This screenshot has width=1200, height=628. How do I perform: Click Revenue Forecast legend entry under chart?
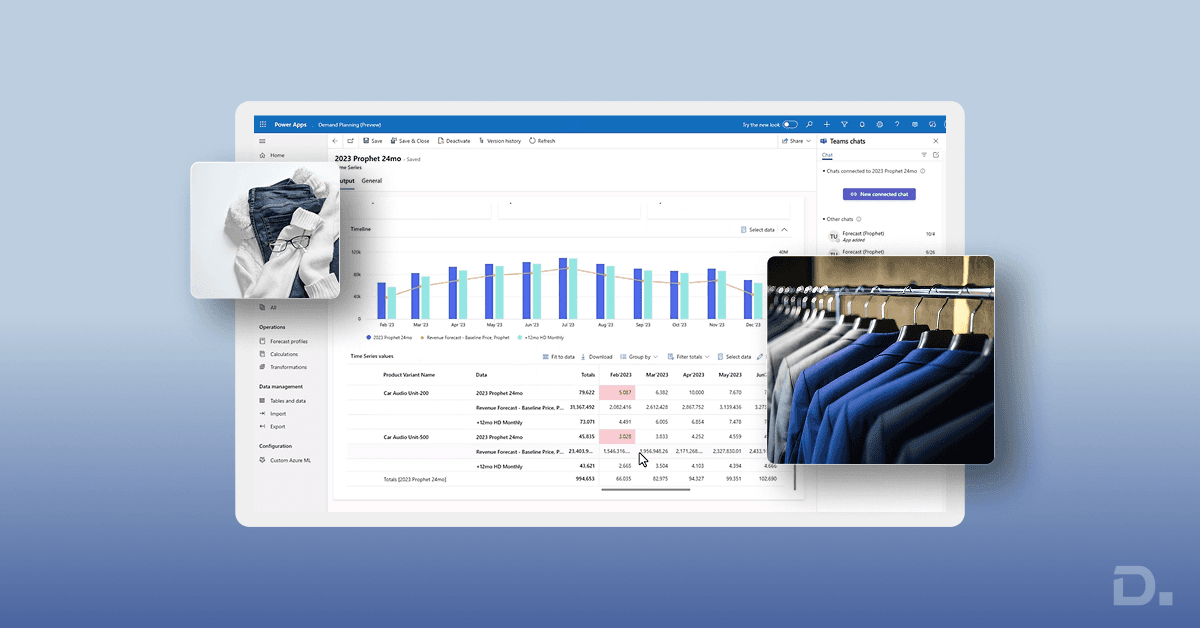point(464,338)
